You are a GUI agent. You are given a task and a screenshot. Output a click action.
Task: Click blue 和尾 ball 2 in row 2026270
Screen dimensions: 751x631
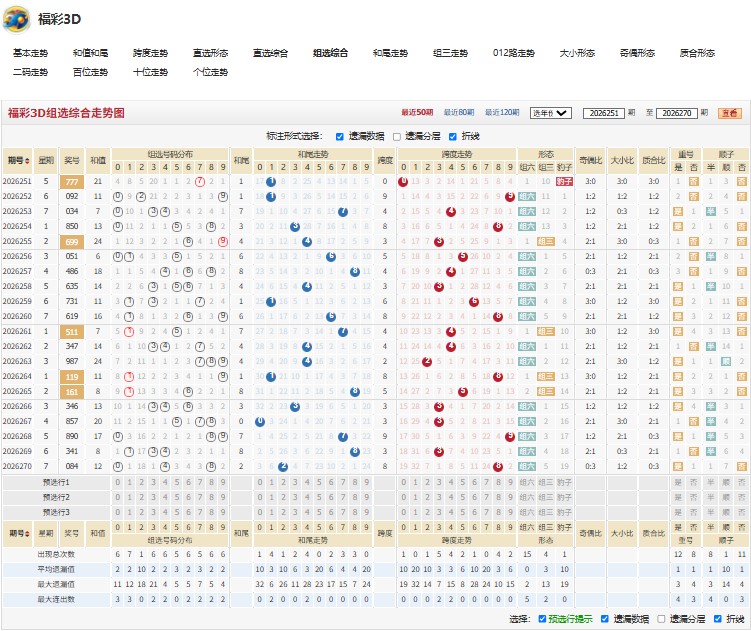(283, 466)
